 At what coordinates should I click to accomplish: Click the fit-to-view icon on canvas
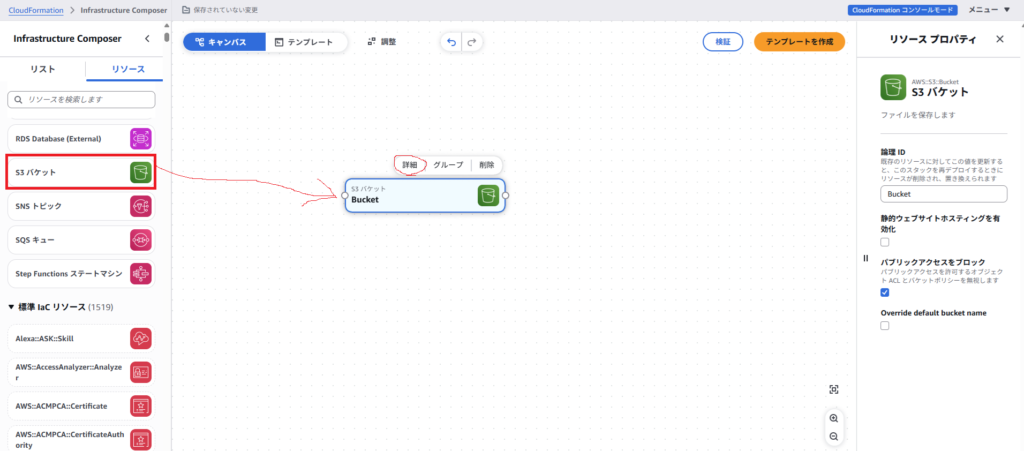(x=834, y=389)
